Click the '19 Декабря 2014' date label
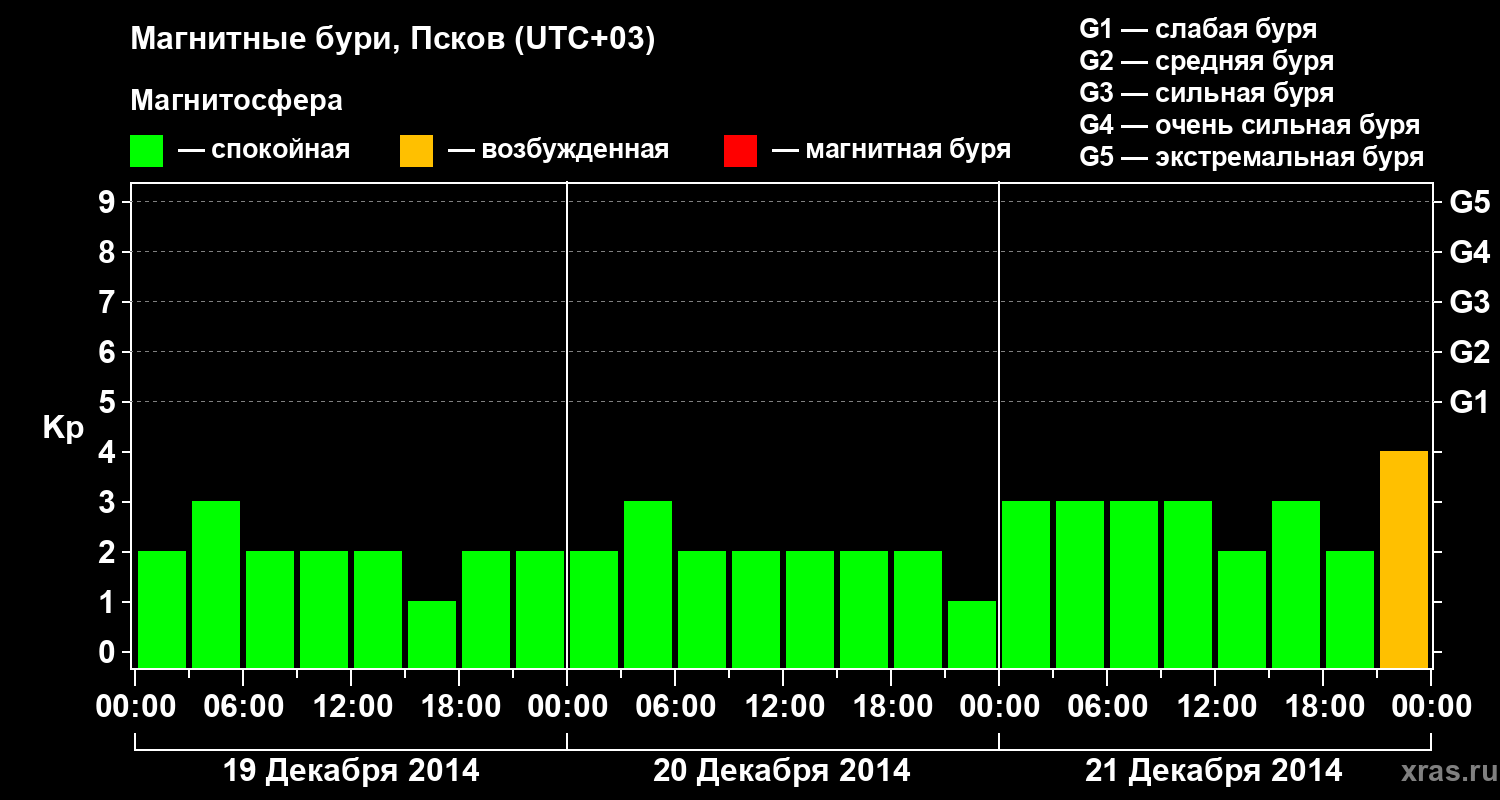The image size is (1500, 800). pos(351,771)
